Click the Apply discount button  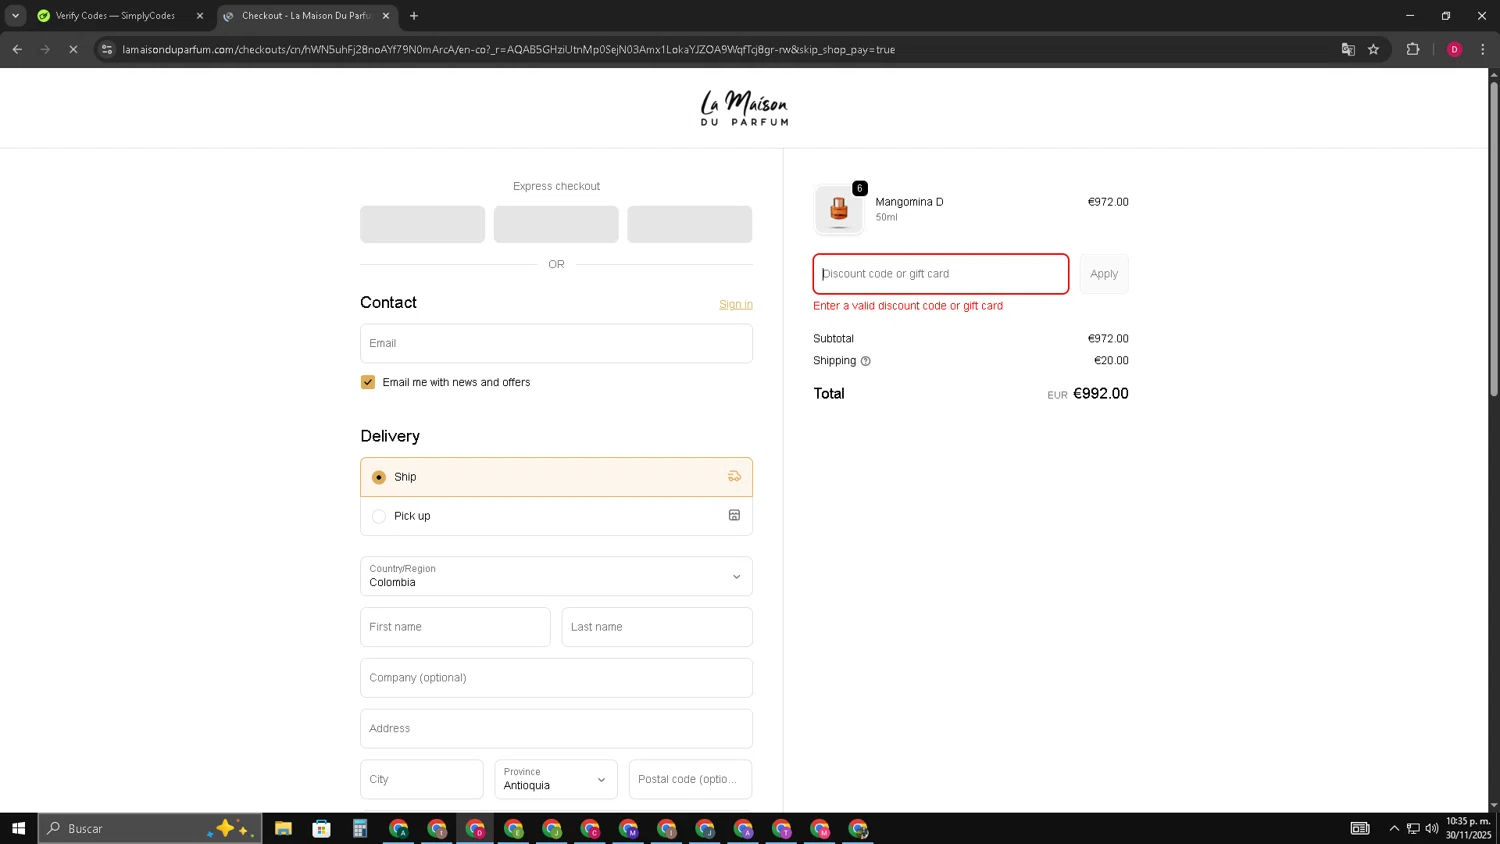pos(1104,274)
